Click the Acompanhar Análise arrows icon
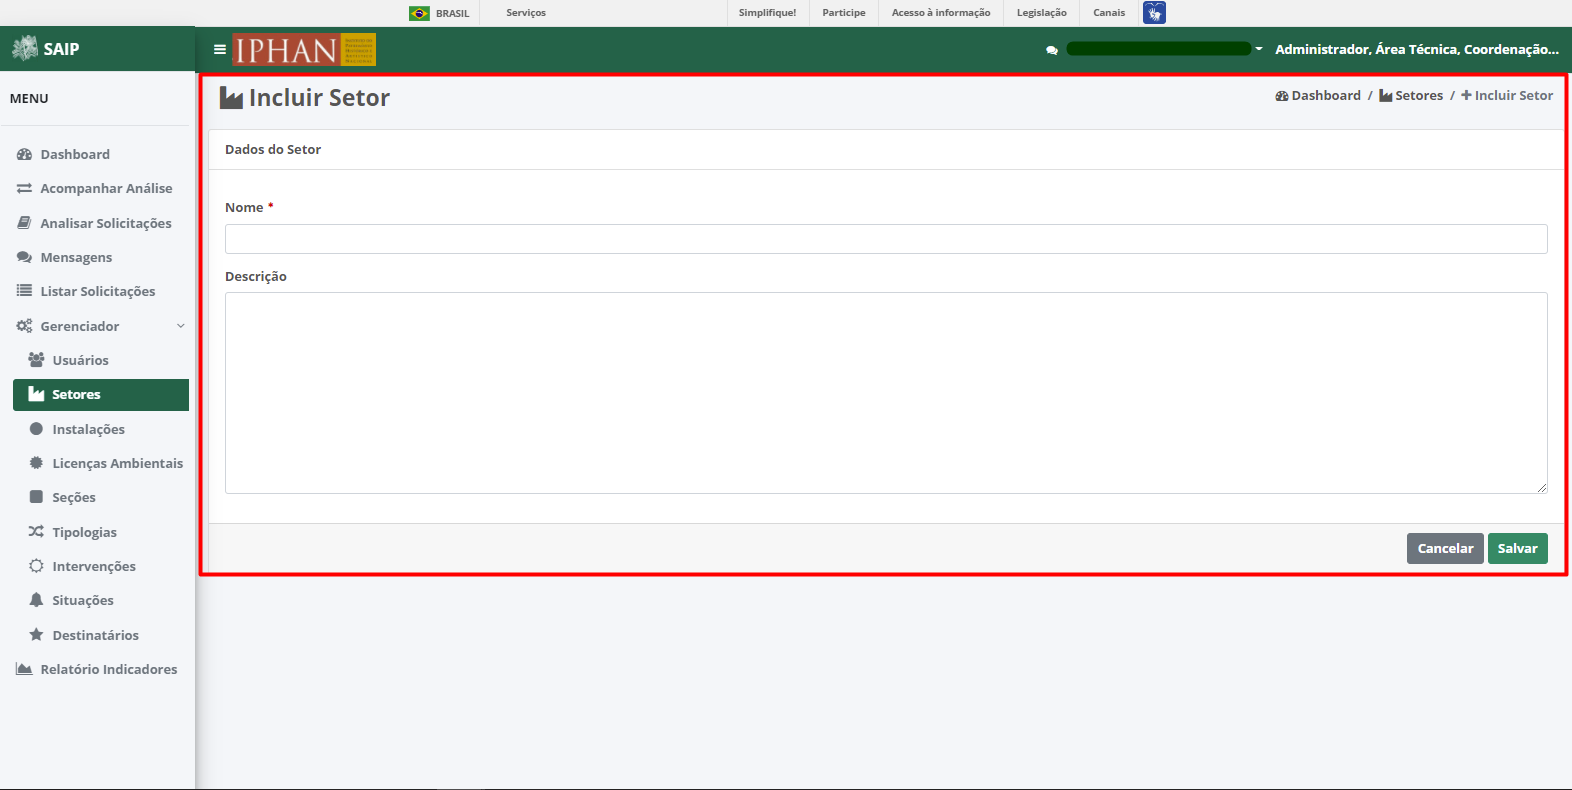 [x=24, y=188]
